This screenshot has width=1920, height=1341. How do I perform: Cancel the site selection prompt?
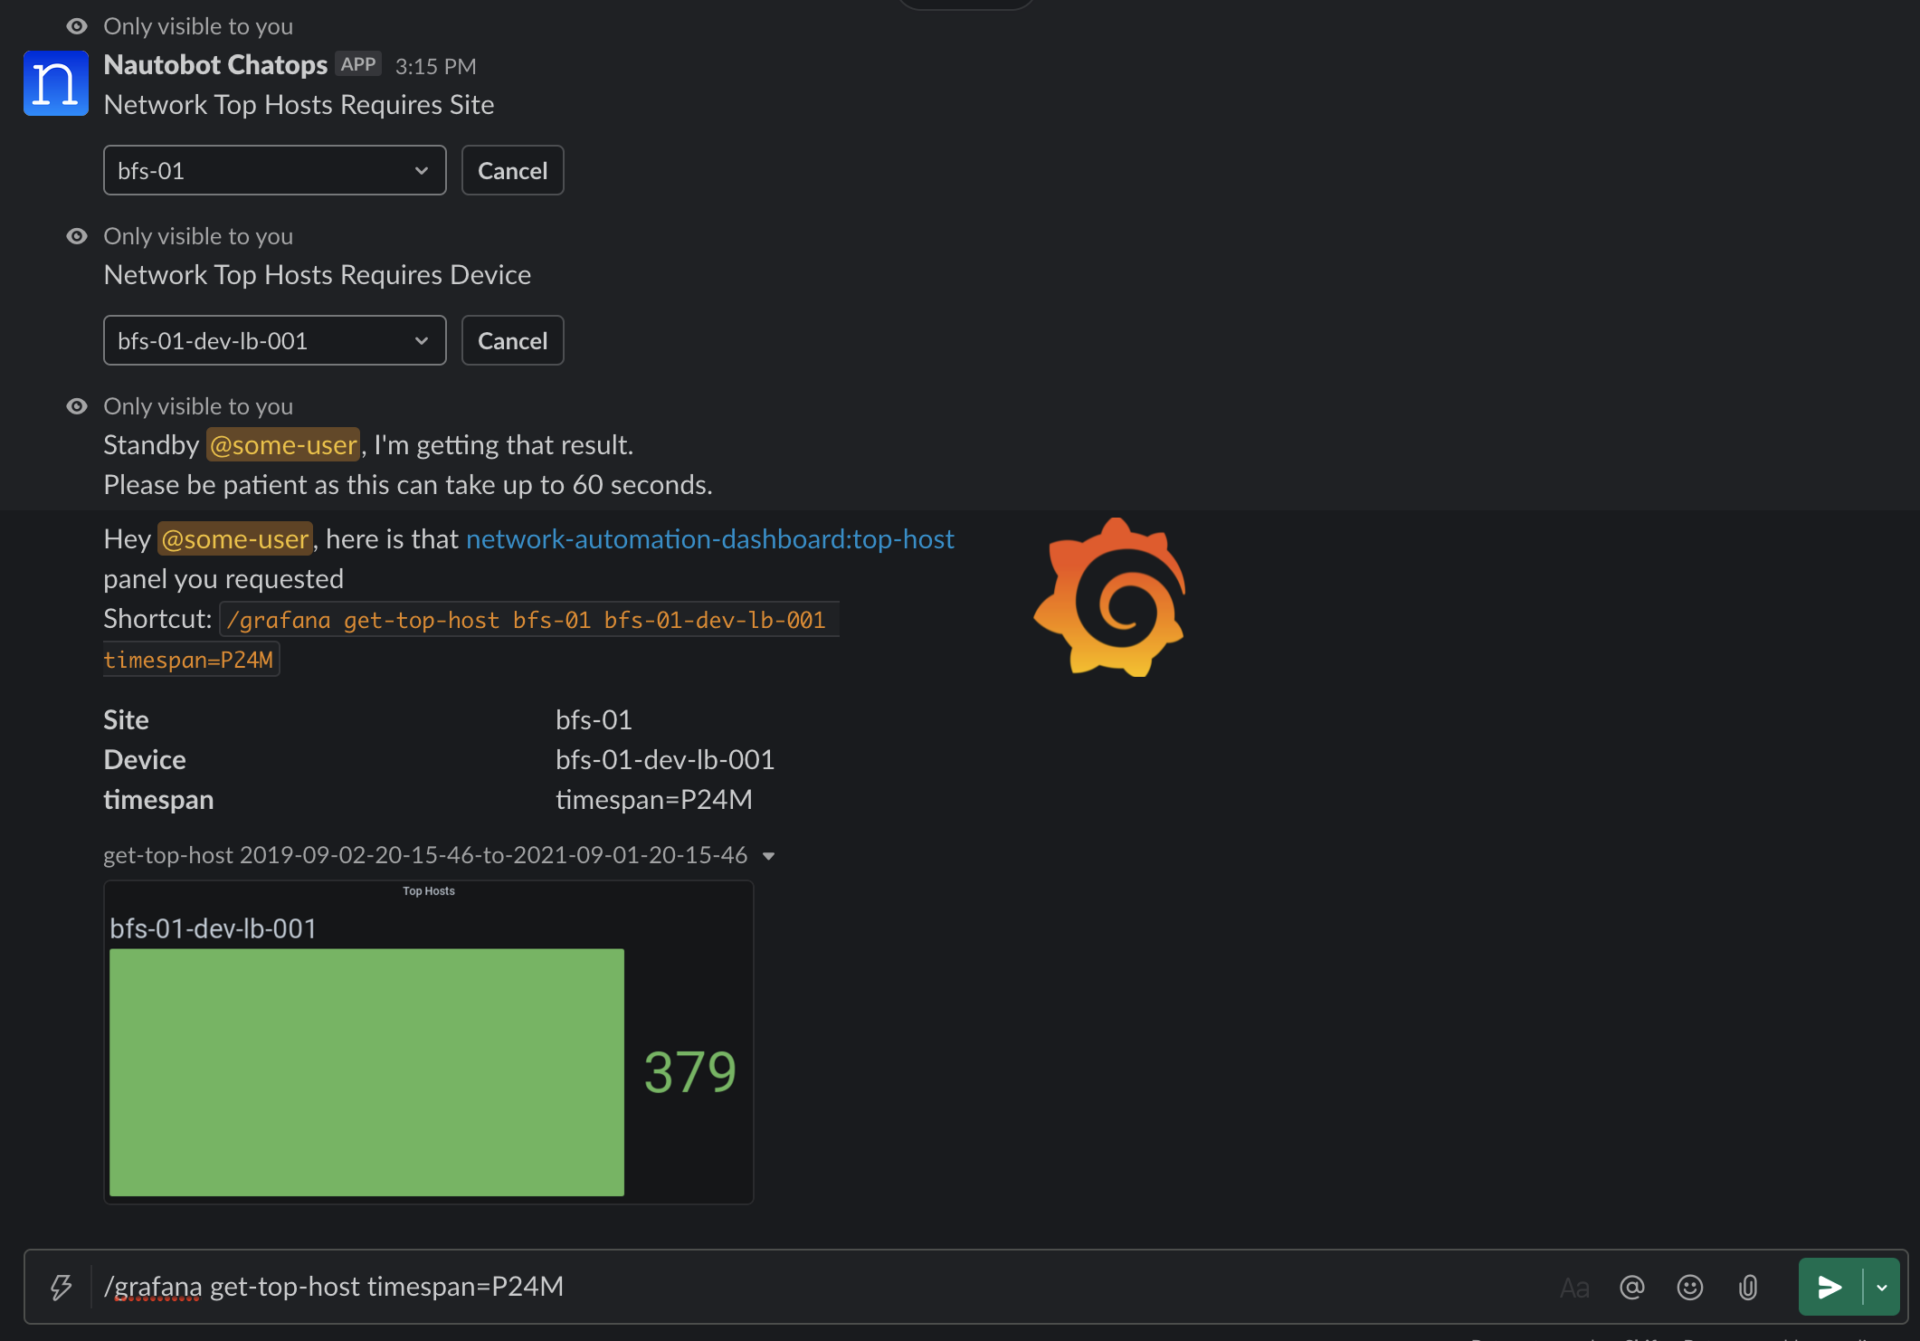(512, 171)
